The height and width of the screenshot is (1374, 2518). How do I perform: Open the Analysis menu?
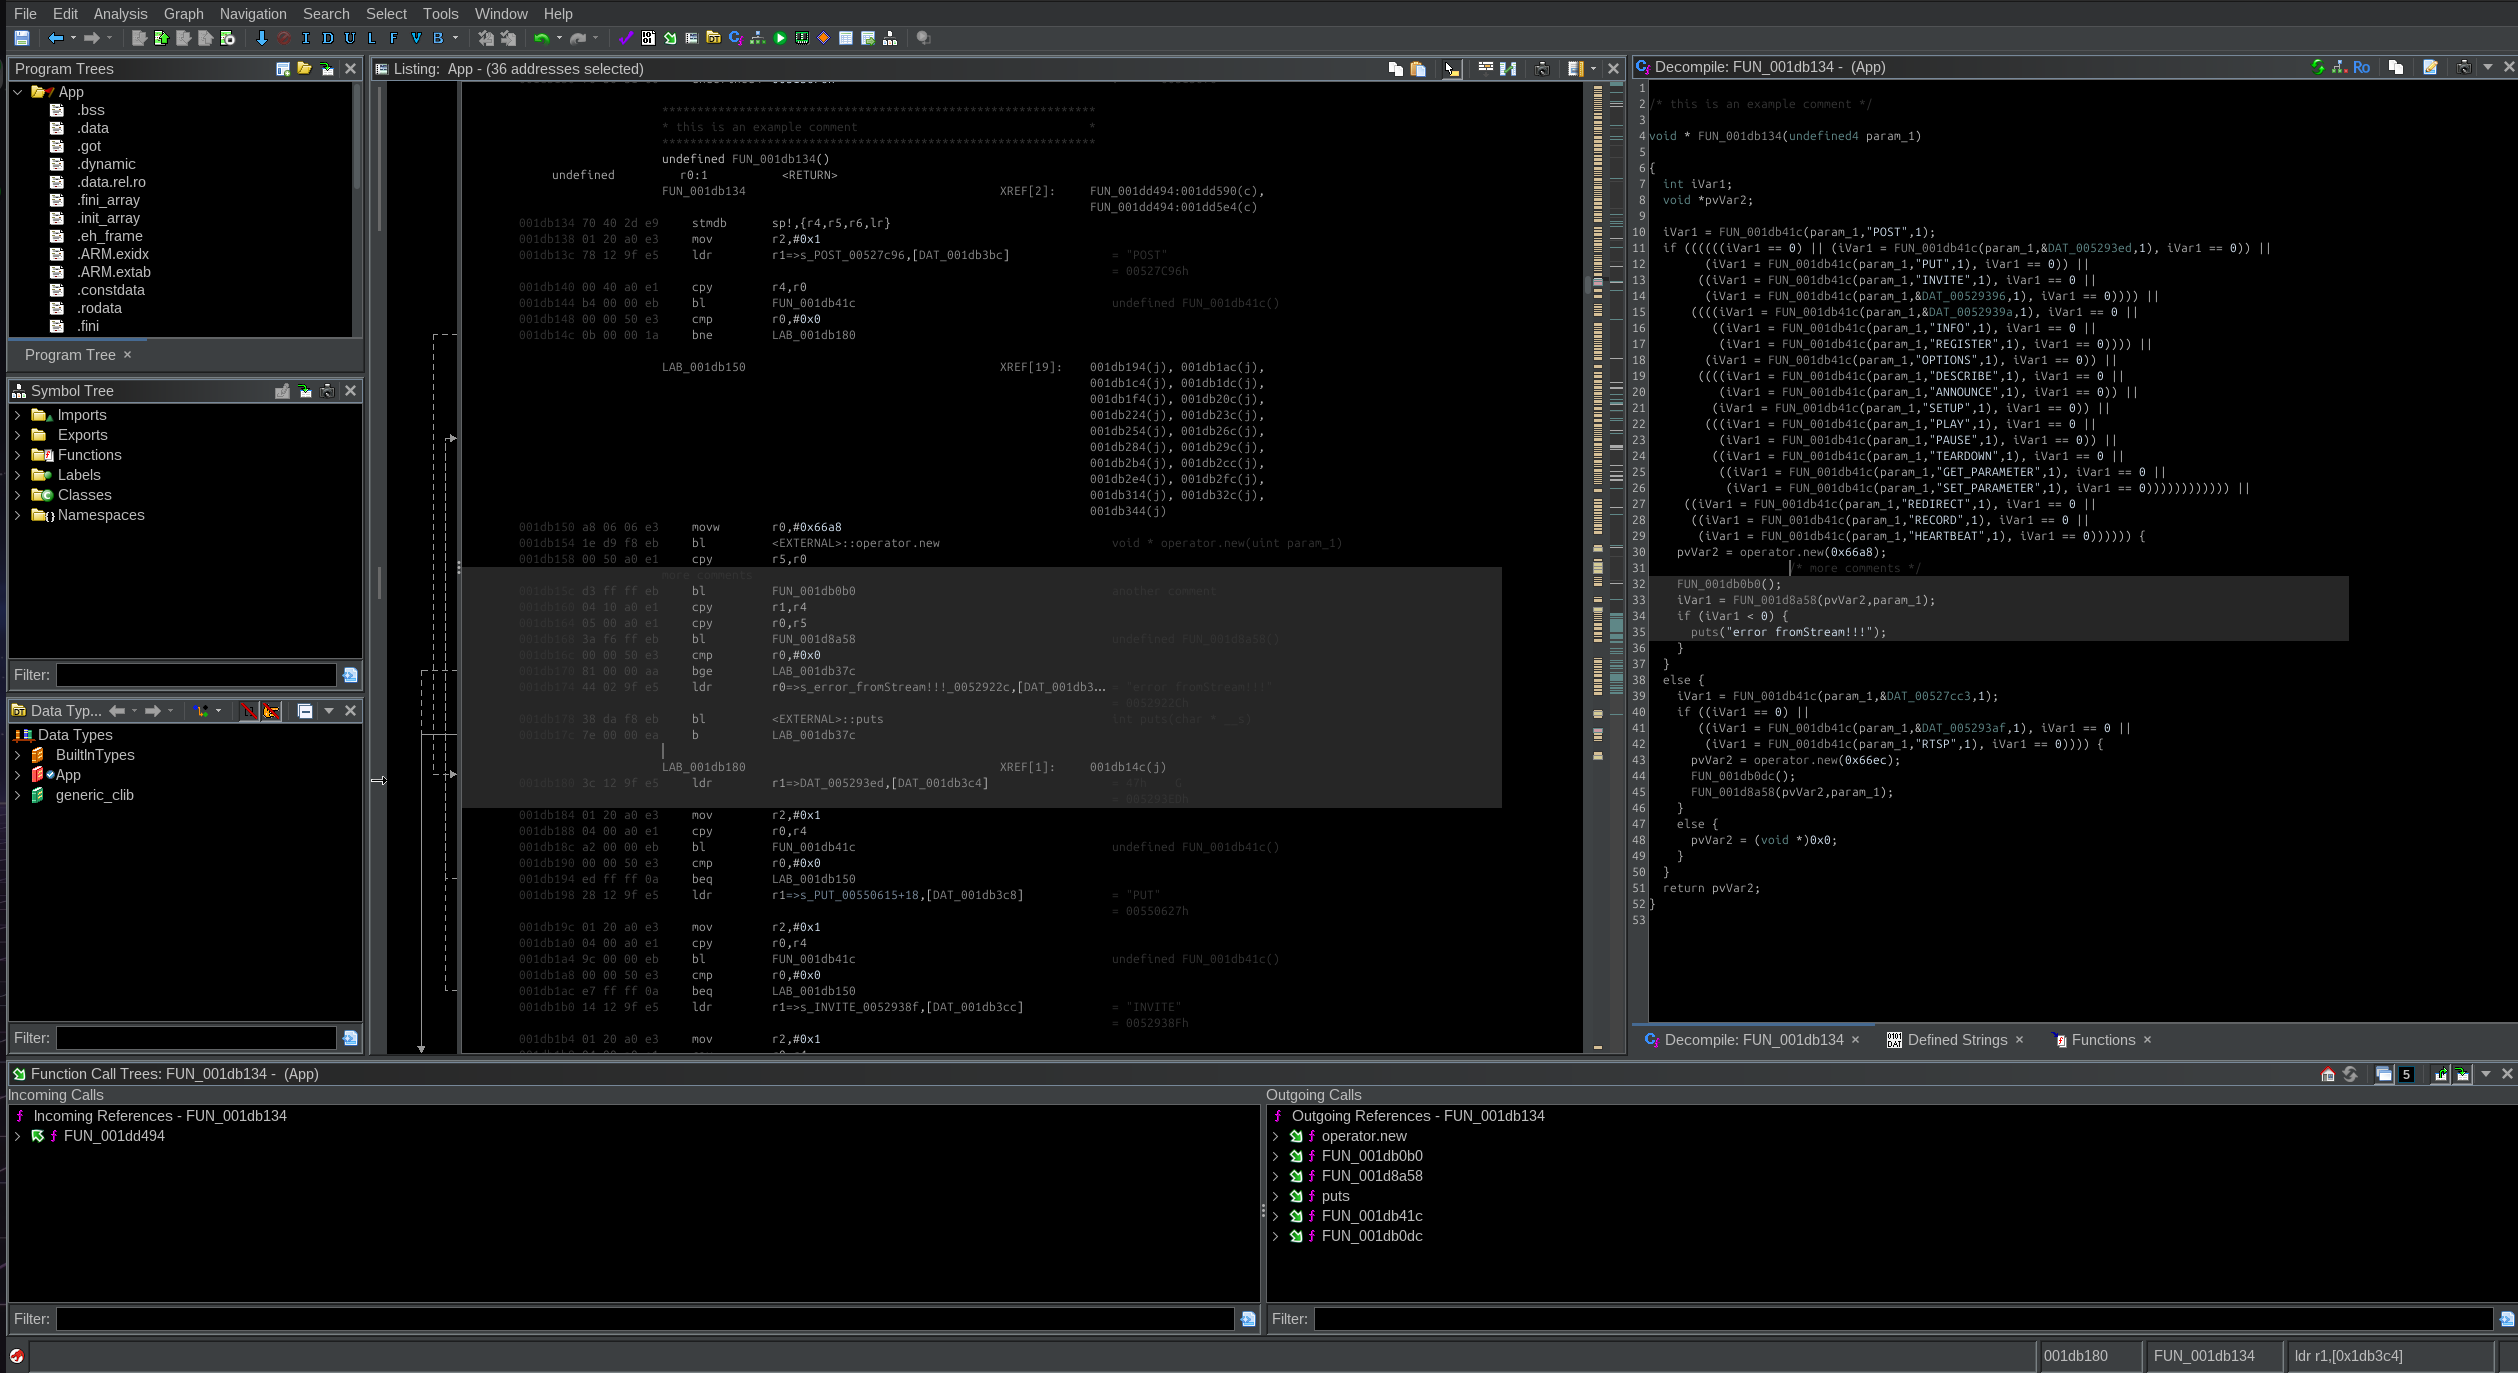tap(120, 13)
